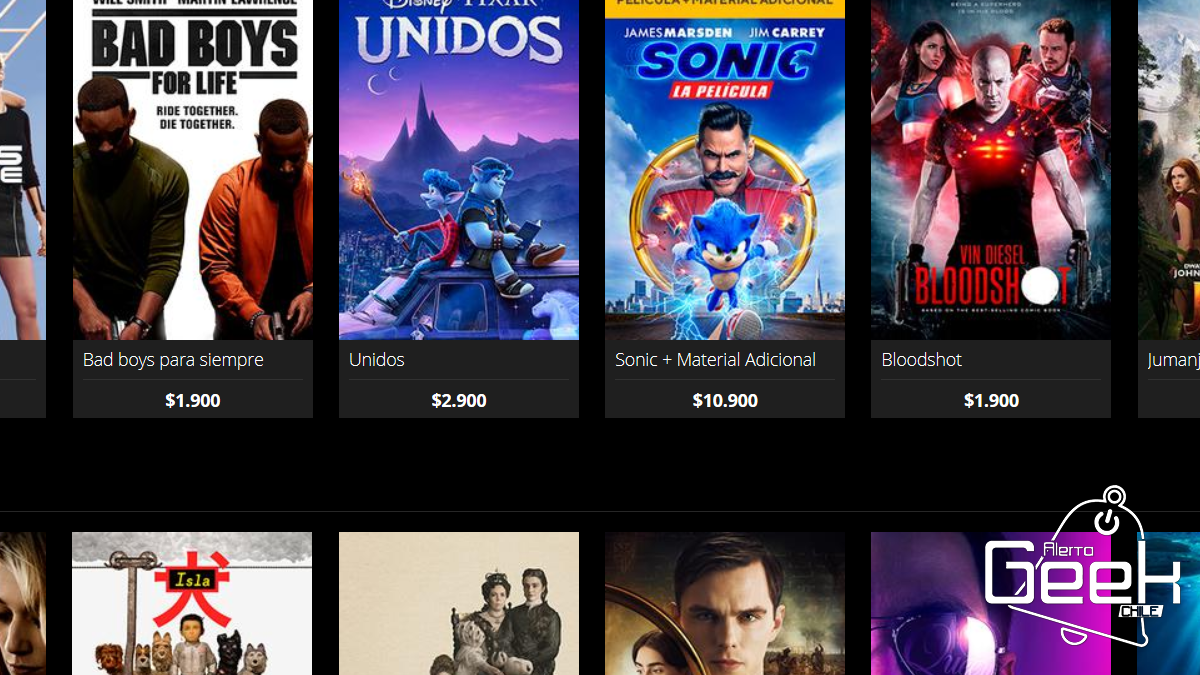Open the poster showing man in suit
1200x675 pixels.
(x=725, y=603)
